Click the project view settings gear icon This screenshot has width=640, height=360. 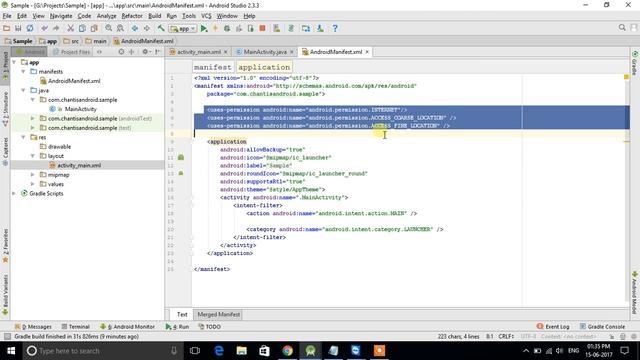(145, 52)
